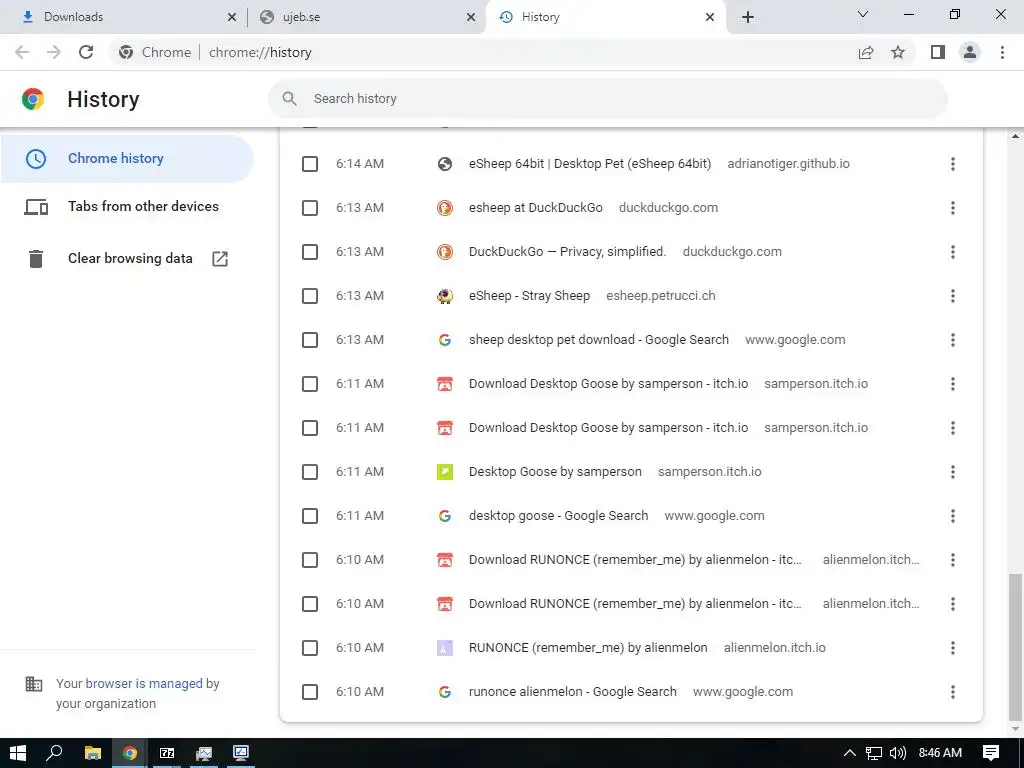The image size is (1024, 768).
Task: Open Desktop Goose by samperson link
Action: click(x=555, y=472)
